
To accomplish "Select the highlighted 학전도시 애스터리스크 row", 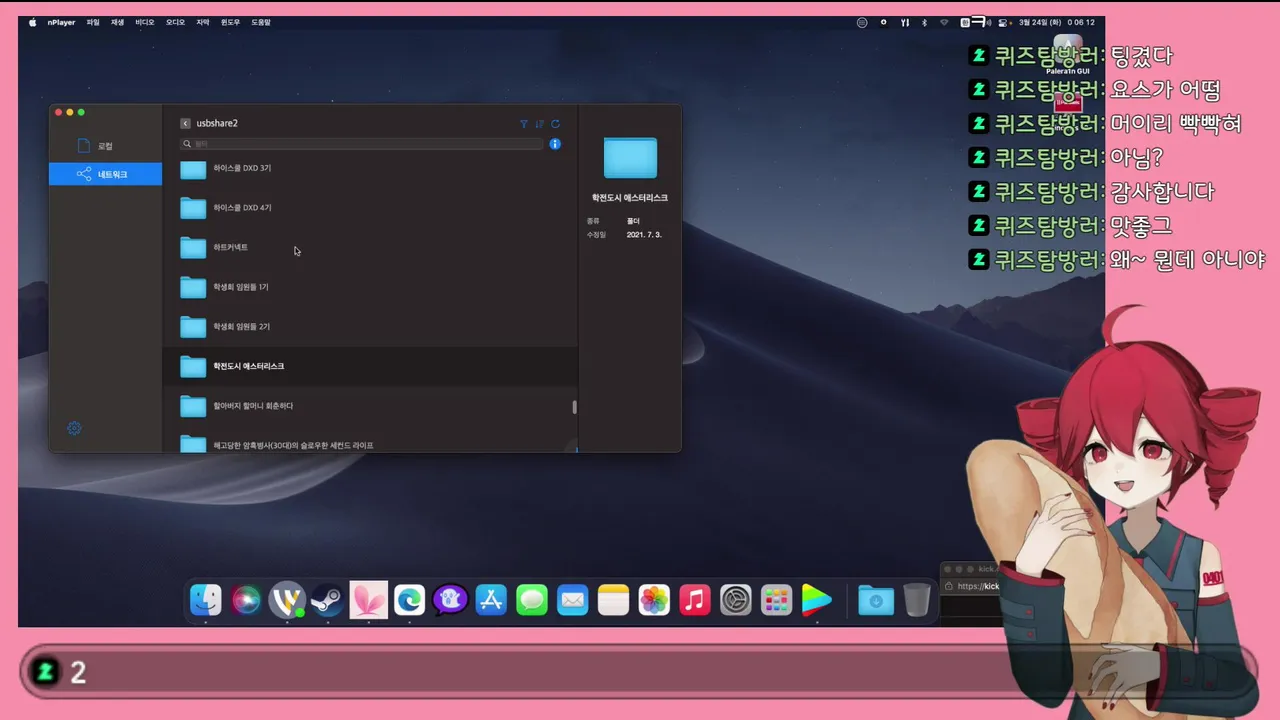I will tap(370, 366).
